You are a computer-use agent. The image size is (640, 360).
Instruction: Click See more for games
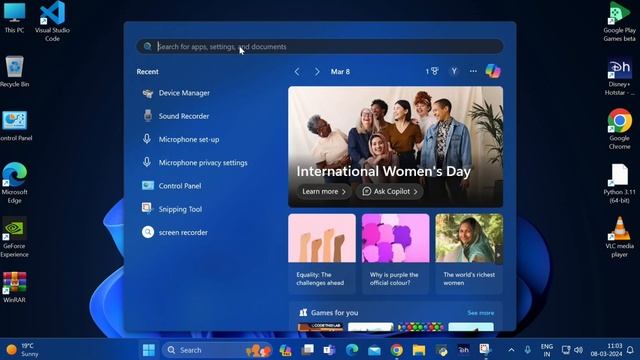click(x=480, y=313)
